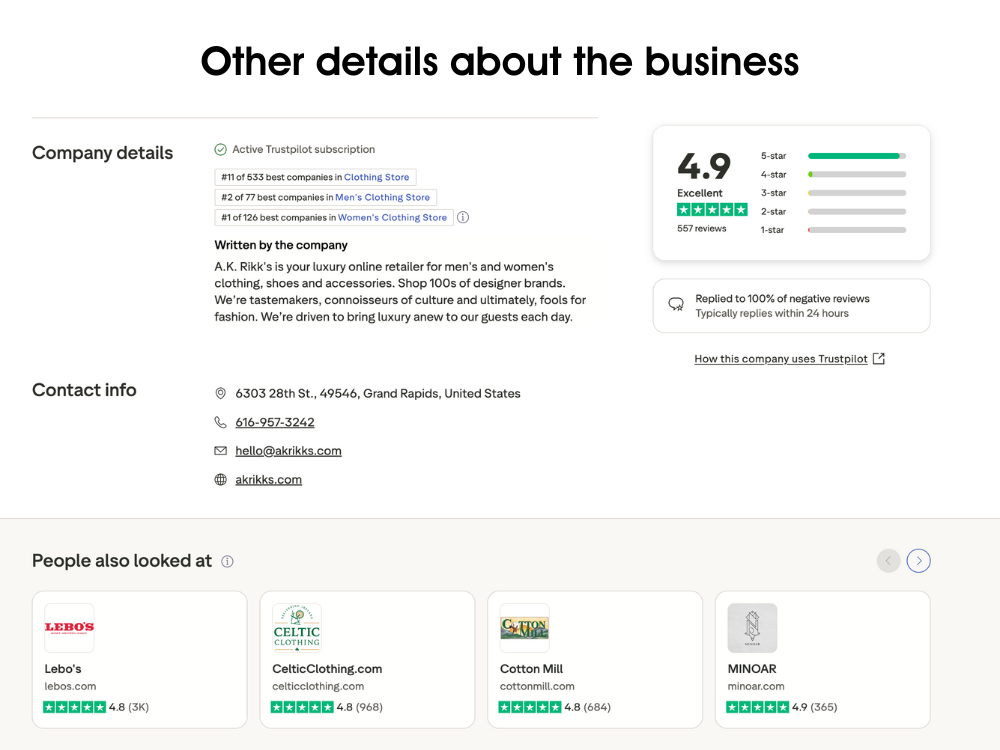The width and height of the screenshot is (1000, 750).
Task: Click the star rating on the Lebo's card
Action: coord(74,707)
